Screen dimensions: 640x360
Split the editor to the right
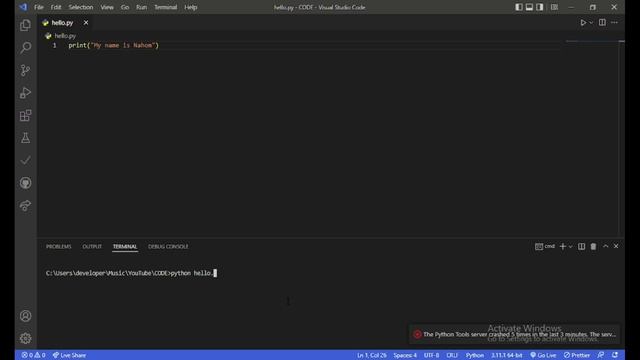click(602, 22)
